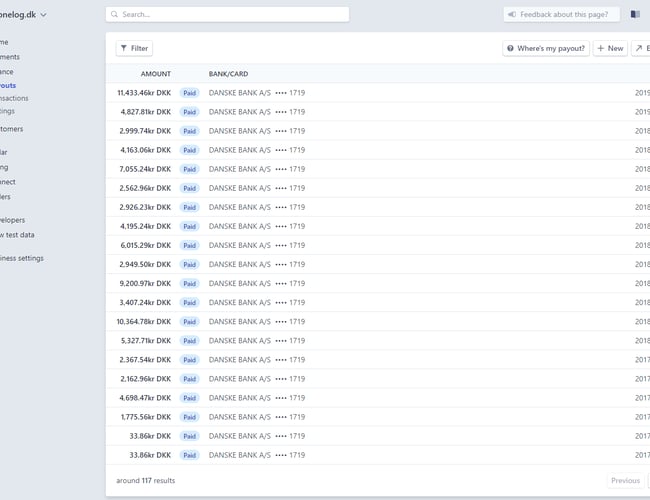Click Paid badge on 11,433.46kr payout
Screen dimensions: 650x500
tap(189, 93)
